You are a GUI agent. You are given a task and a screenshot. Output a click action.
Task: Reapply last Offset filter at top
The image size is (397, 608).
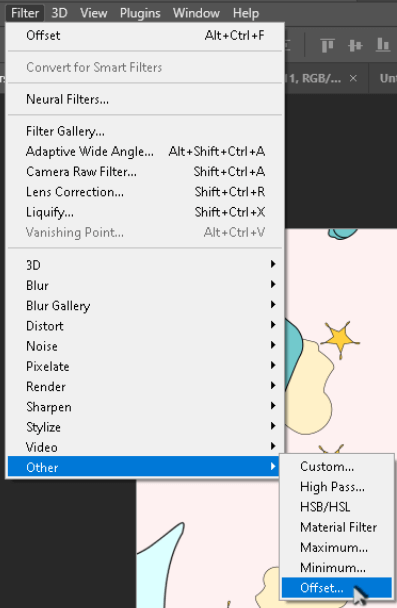click(146, 35)
